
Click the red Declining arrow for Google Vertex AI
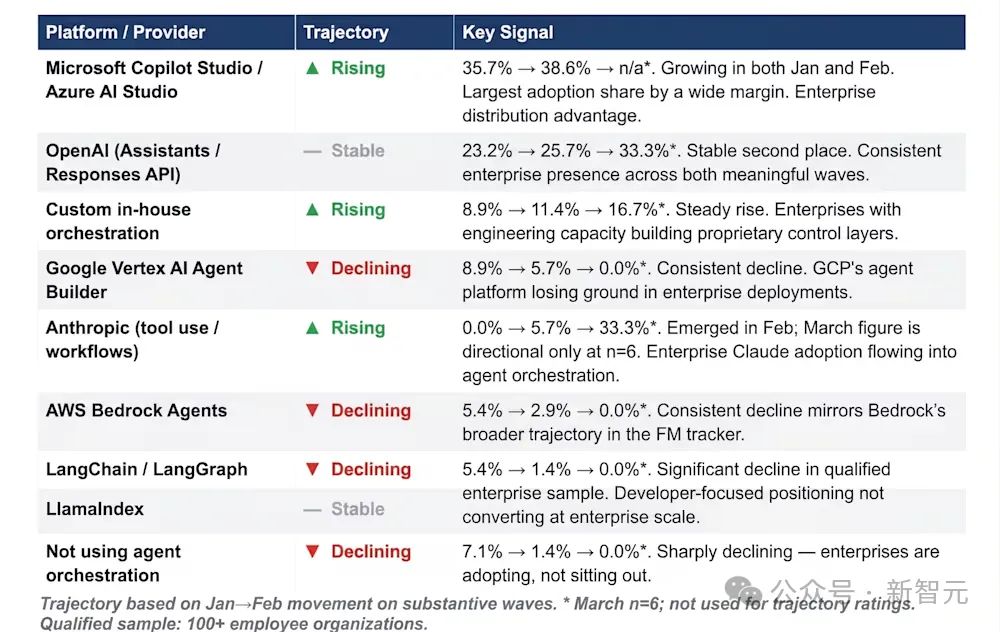311,269
